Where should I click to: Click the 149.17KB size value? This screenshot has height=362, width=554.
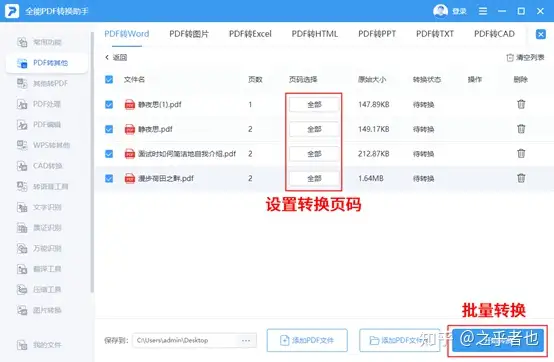(373, 129)
